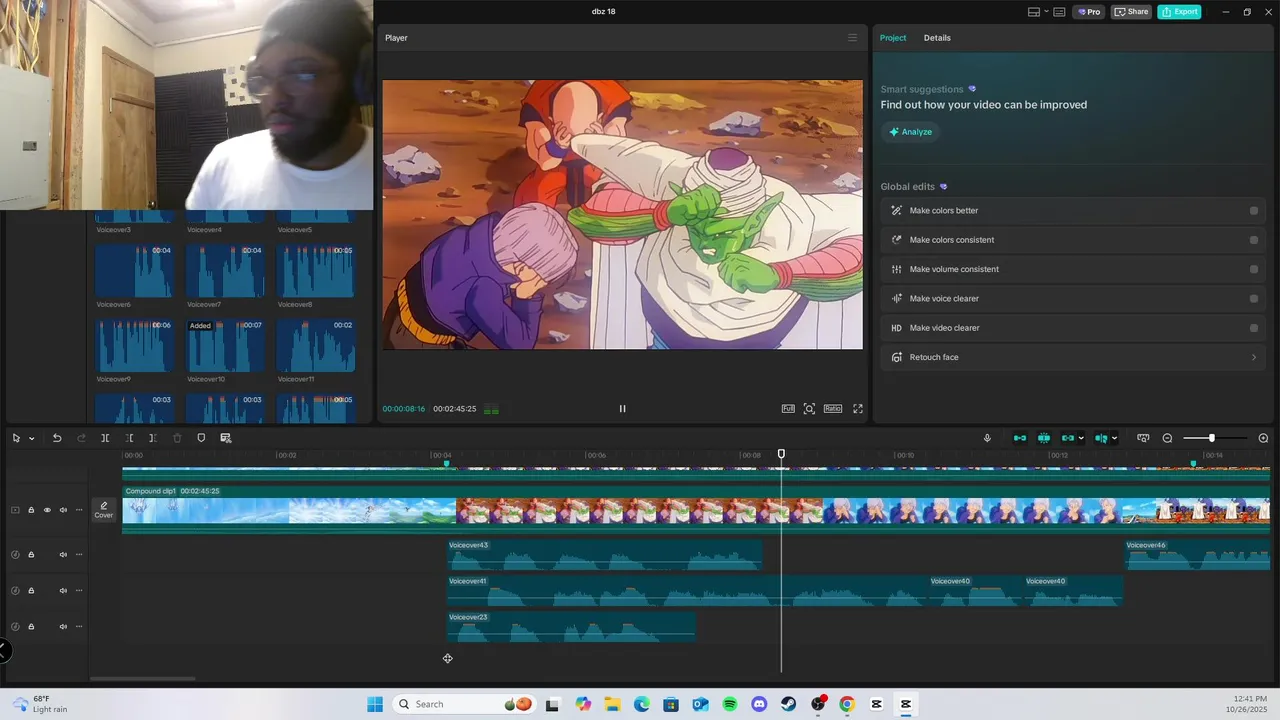Open more options on the Voiceover43 track
Viewport: 1280px width, 720px height.
pyautogui.click(x=79, y=555)
